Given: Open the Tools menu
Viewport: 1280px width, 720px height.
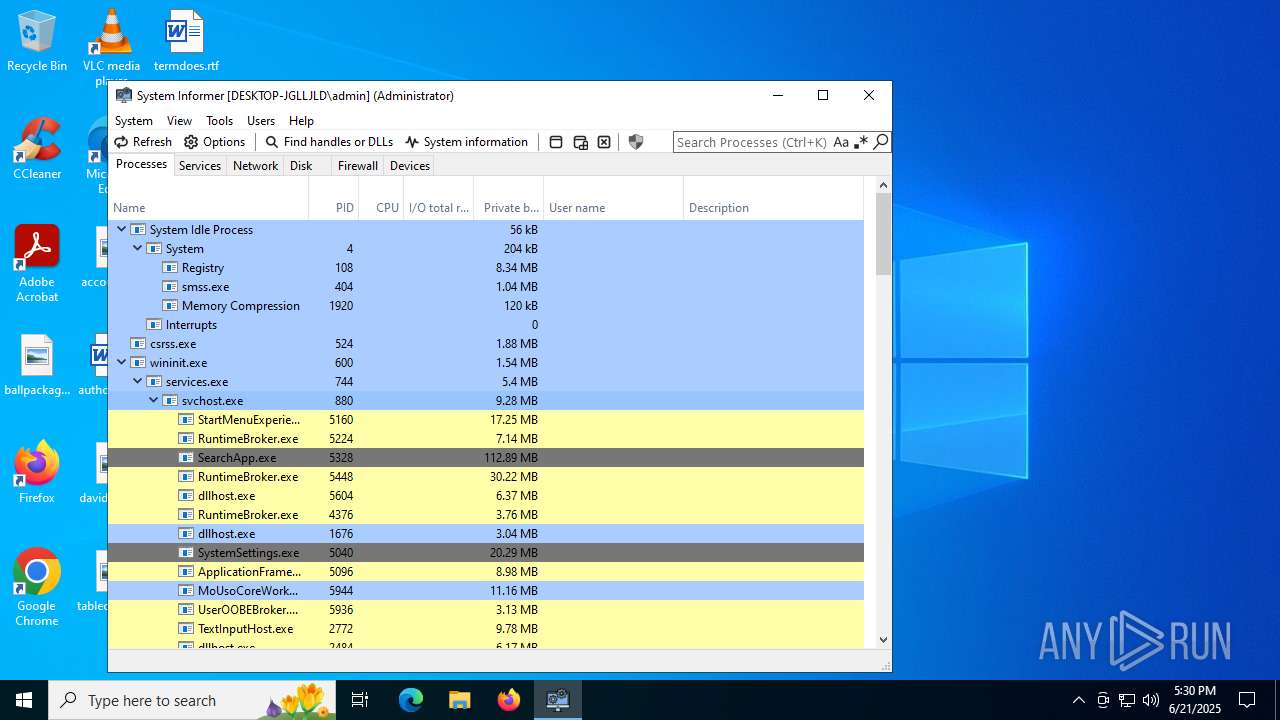Looking at the screenshot, I should (x=219, y=121).
